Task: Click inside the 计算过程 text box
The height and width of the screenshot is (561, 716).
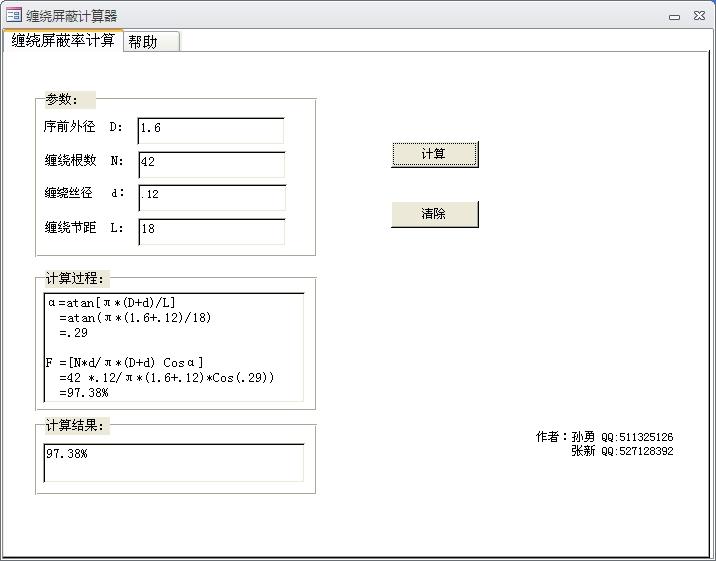Action: pos(174,347)
